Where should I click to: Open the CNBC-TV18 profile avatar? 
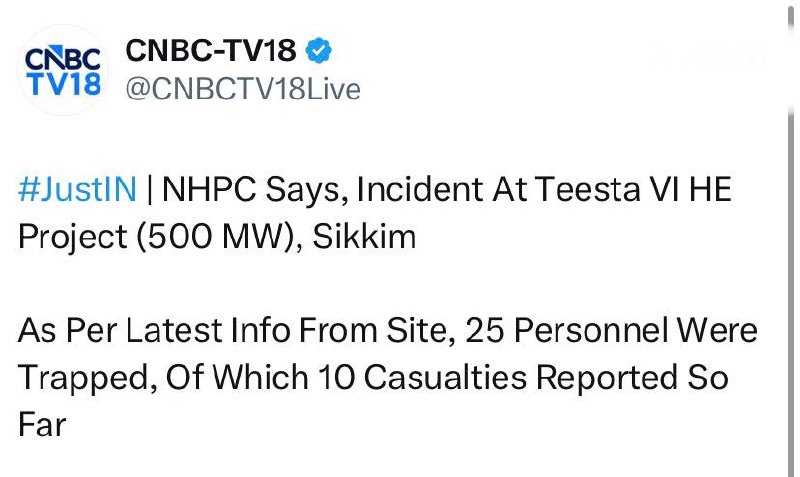(x=63, y=70)
